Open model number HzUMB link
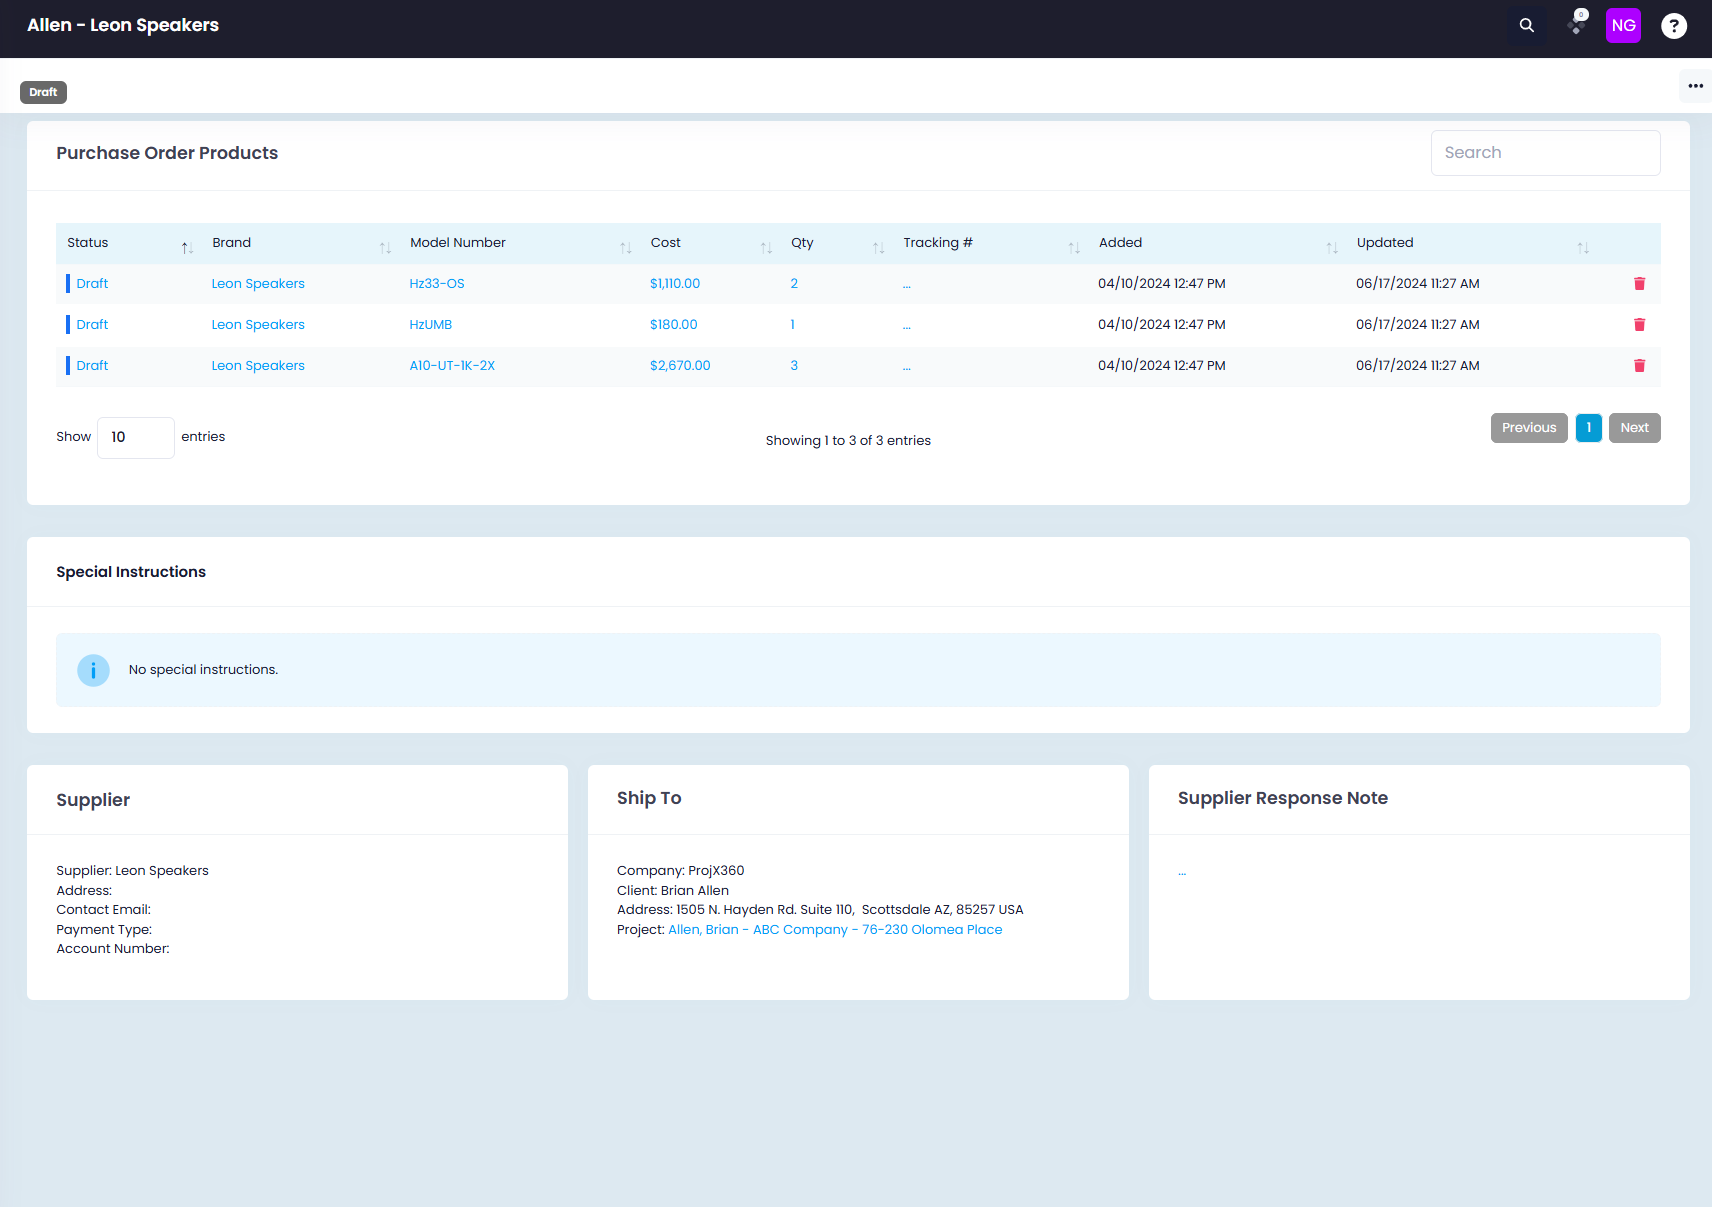Viewport: 1712px width, 1207px height. [431, 325]
